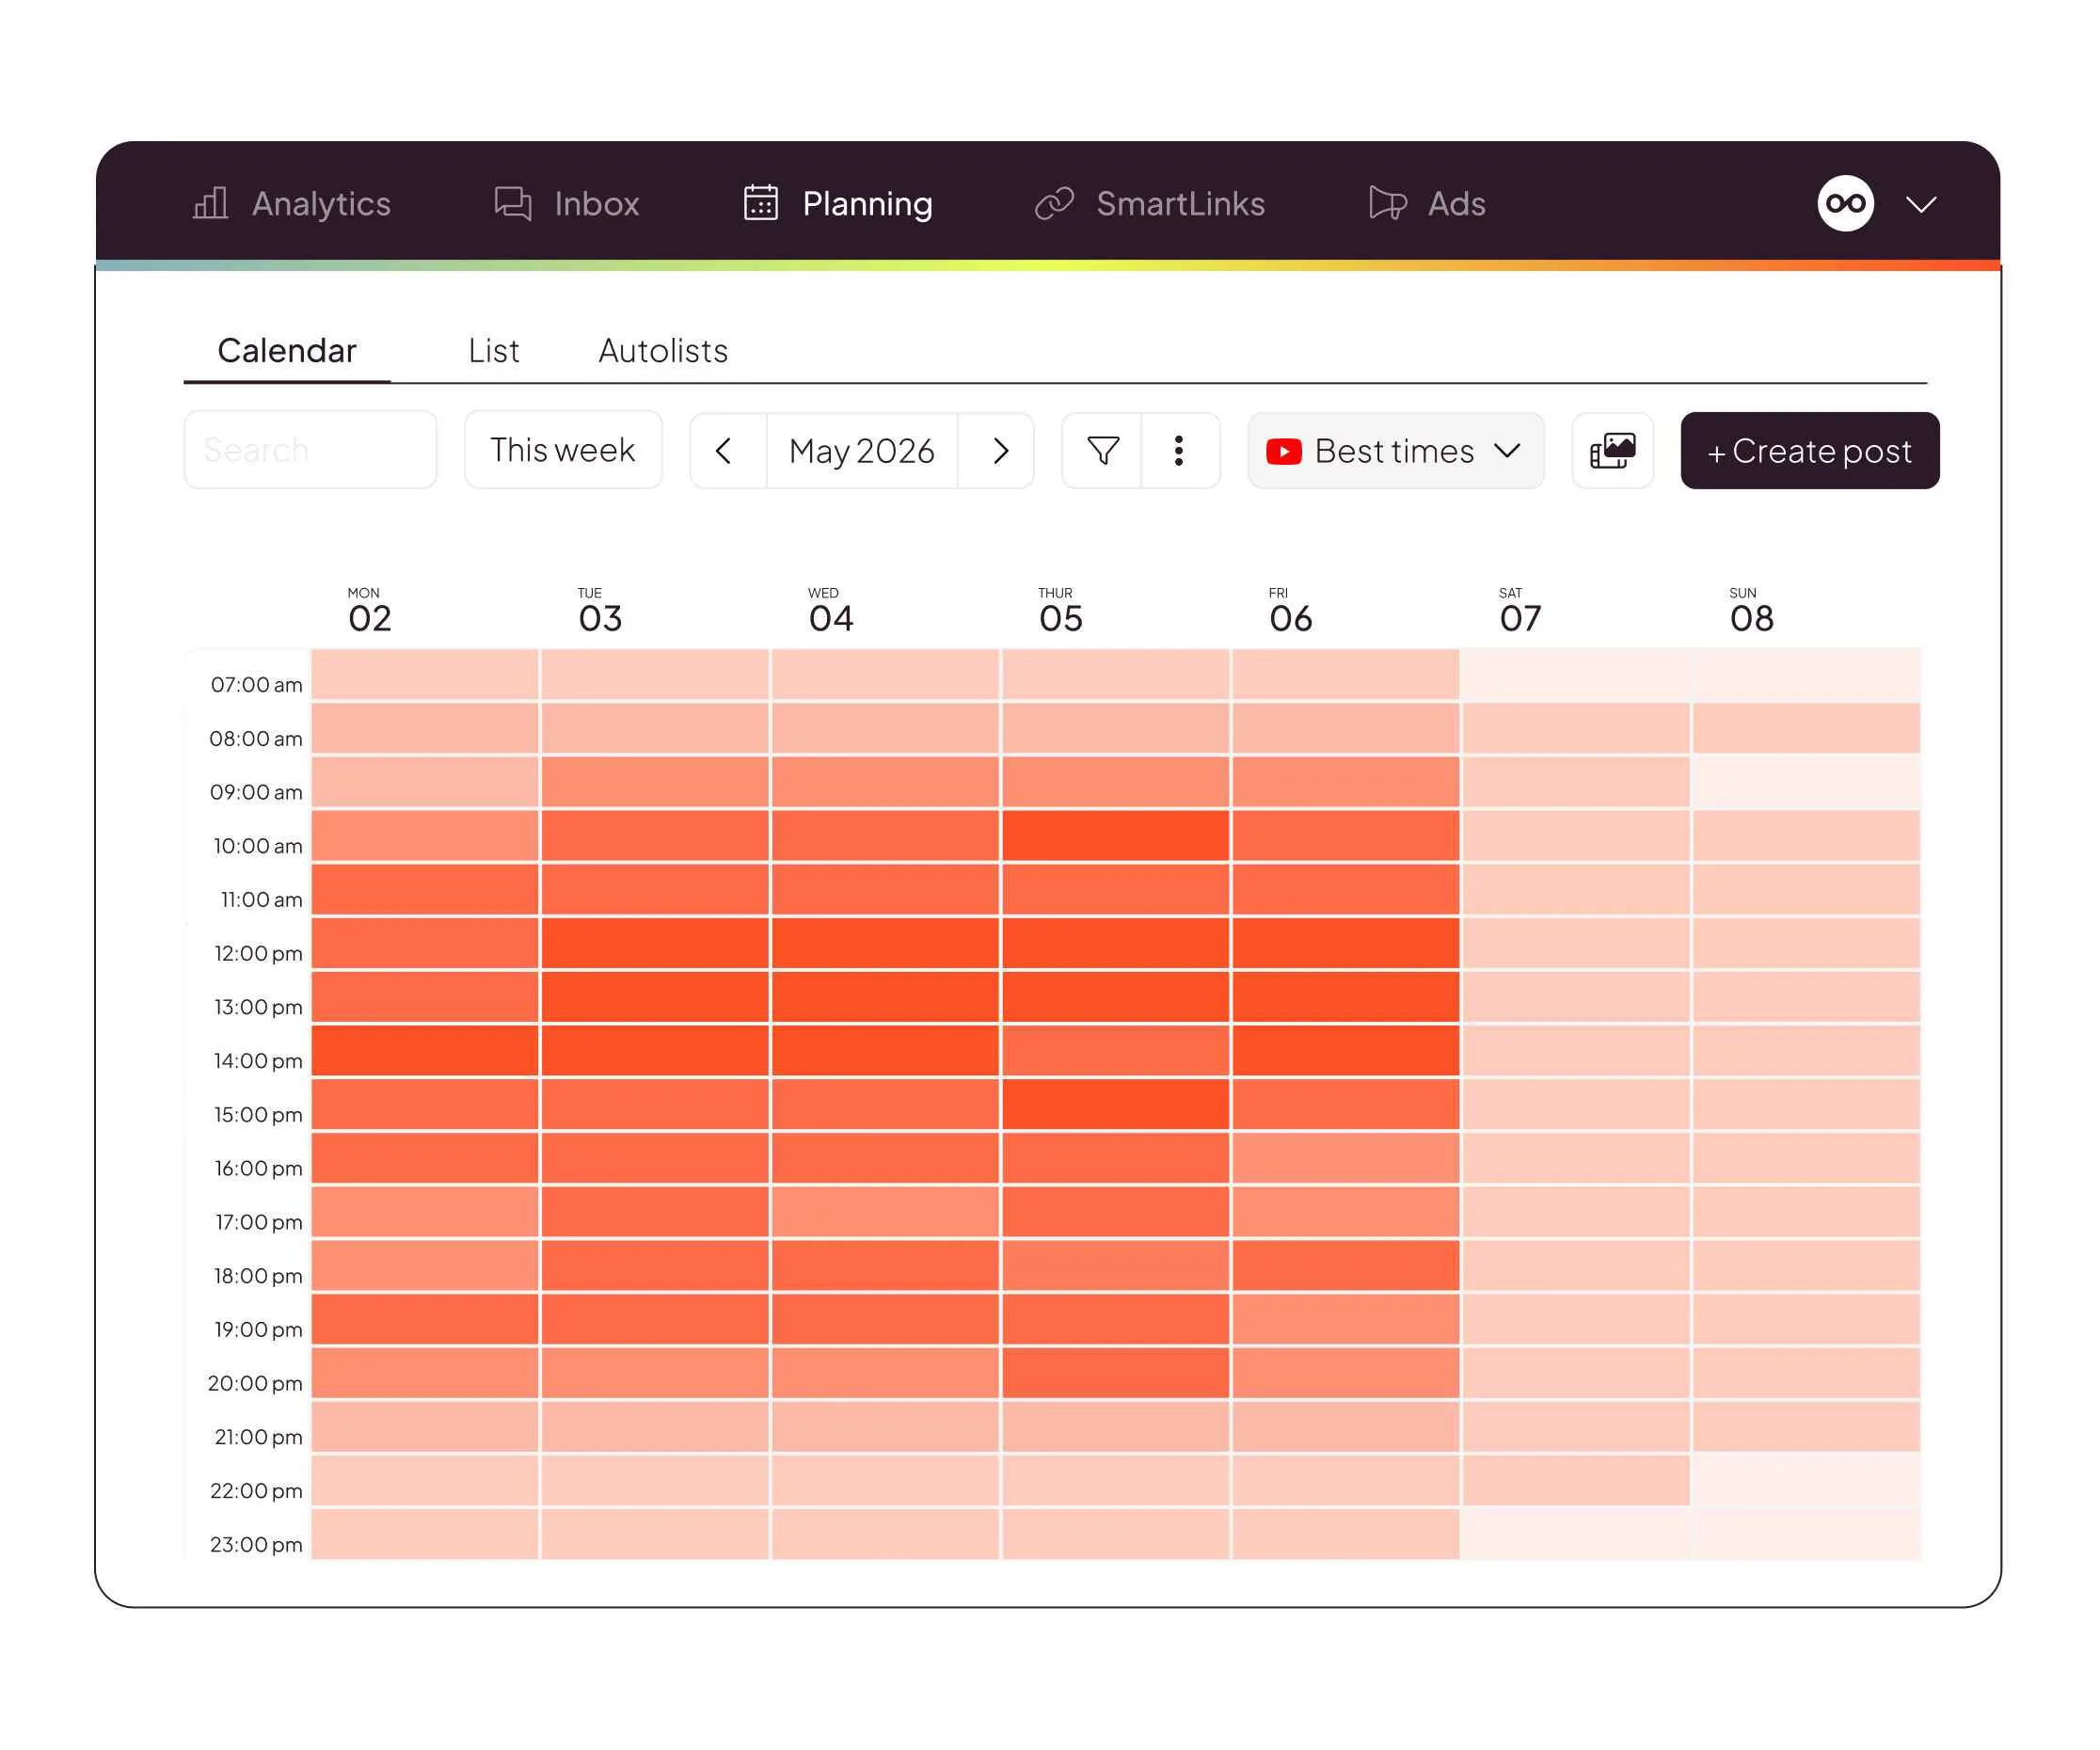Open the three-dot more options menu

tap(1179, 451)
